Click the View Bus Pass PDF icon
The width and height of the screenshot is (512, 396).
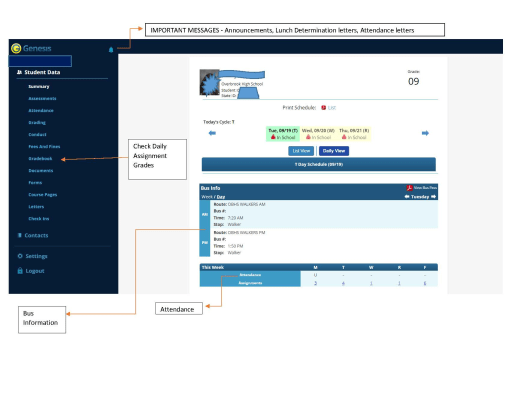409,188
